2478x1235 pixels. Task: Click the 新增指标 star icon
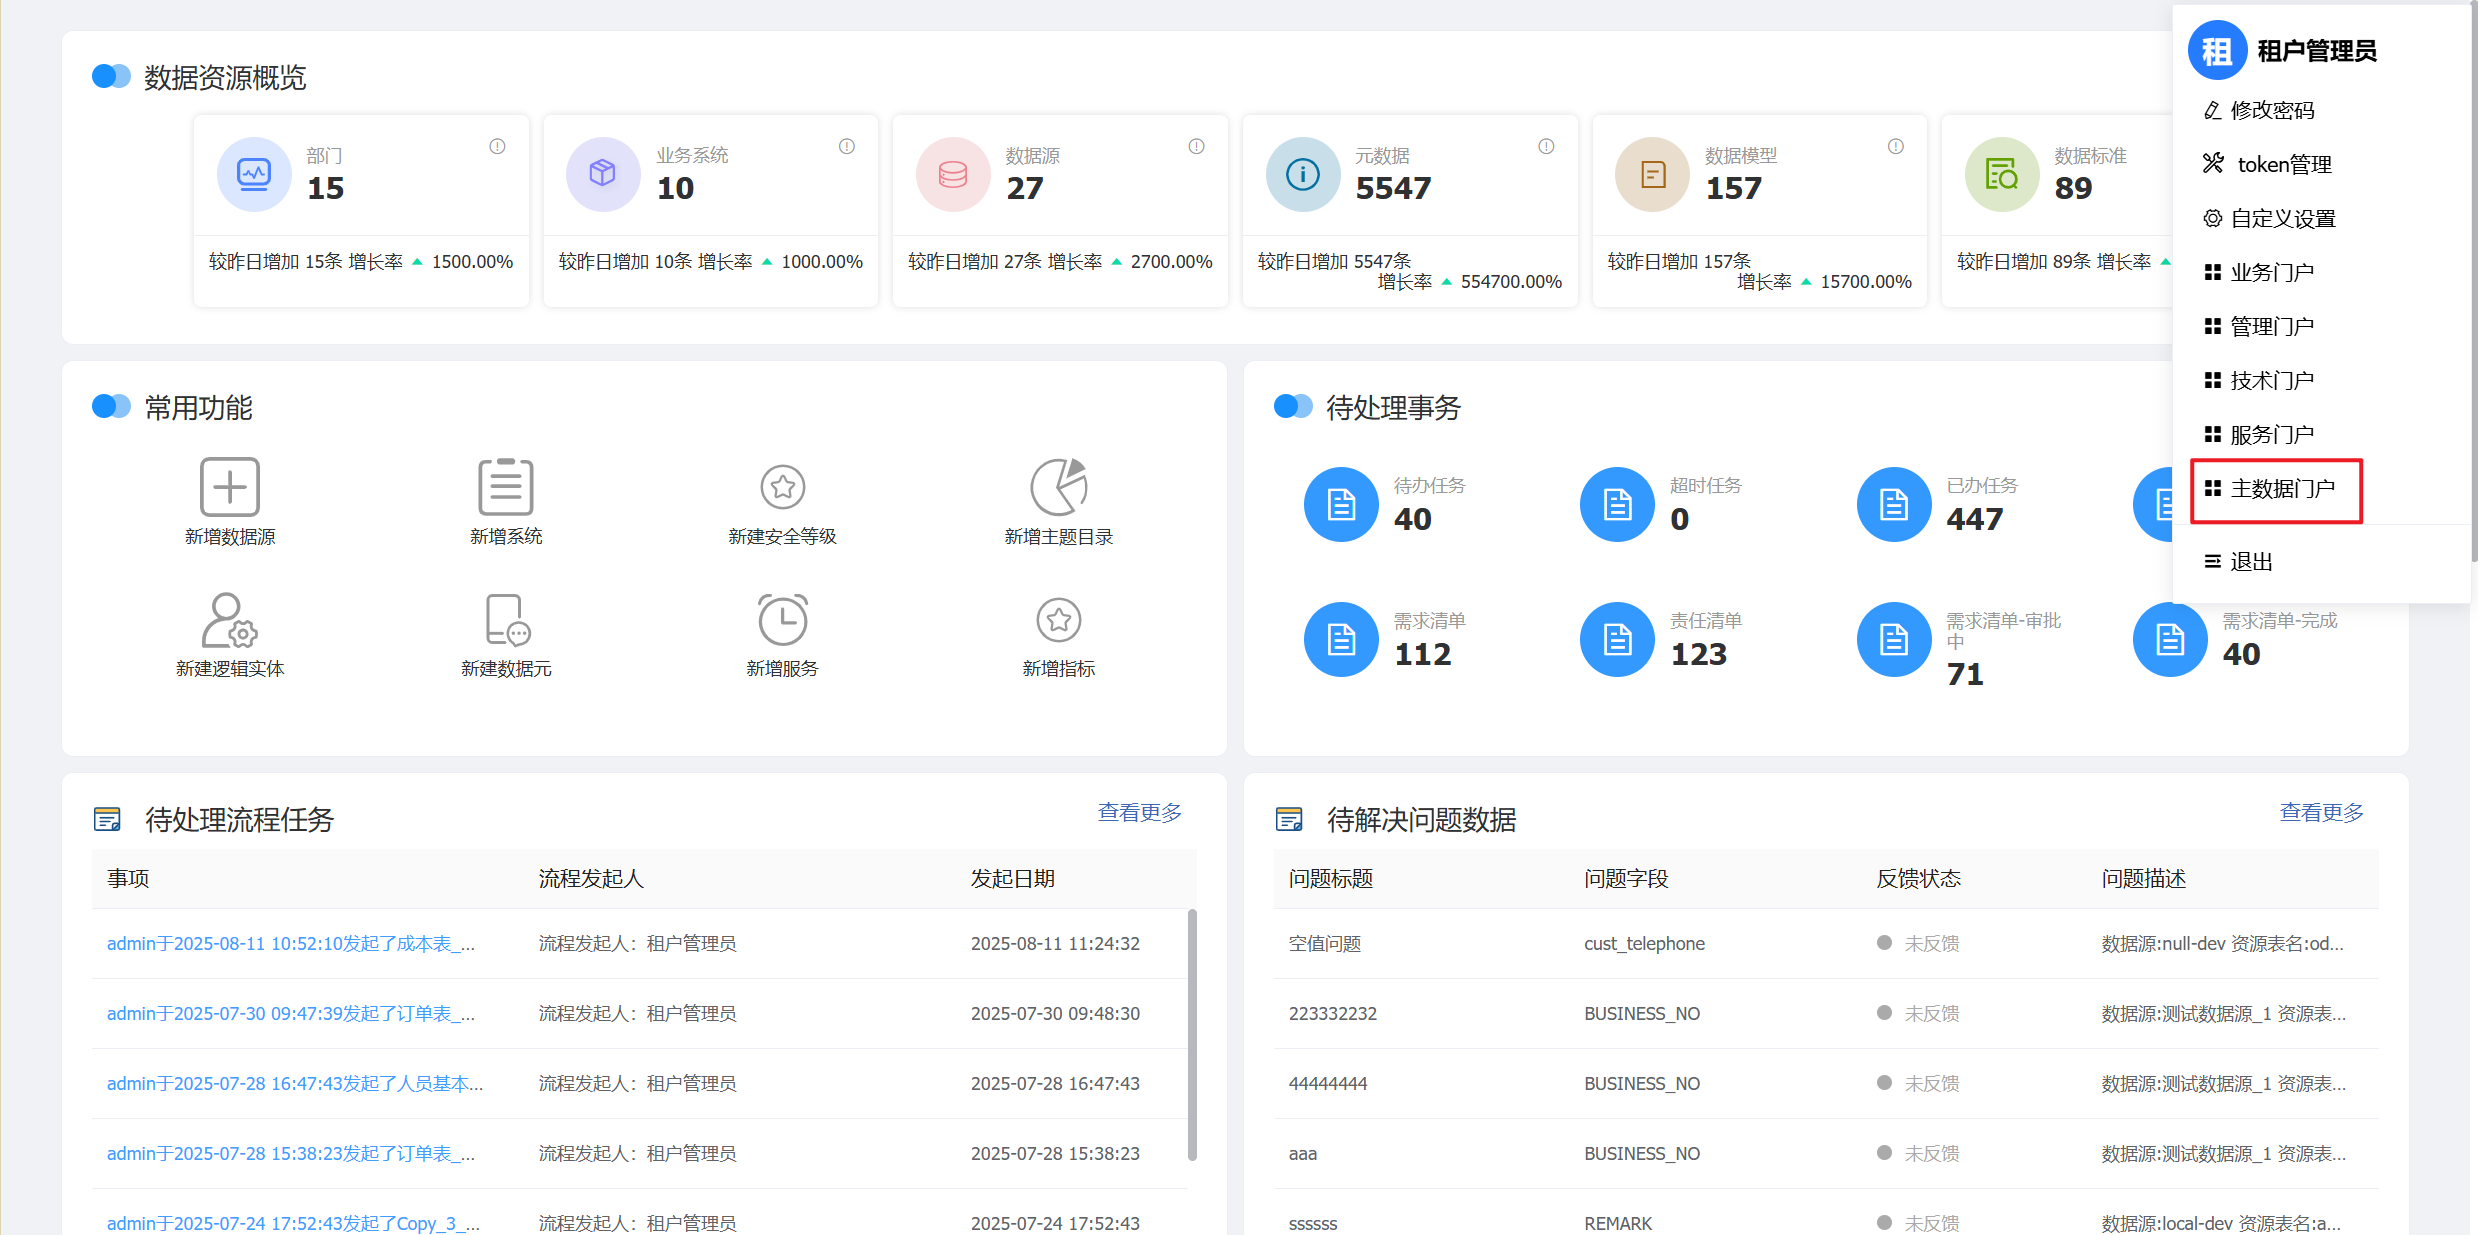tap(1058, 620)
